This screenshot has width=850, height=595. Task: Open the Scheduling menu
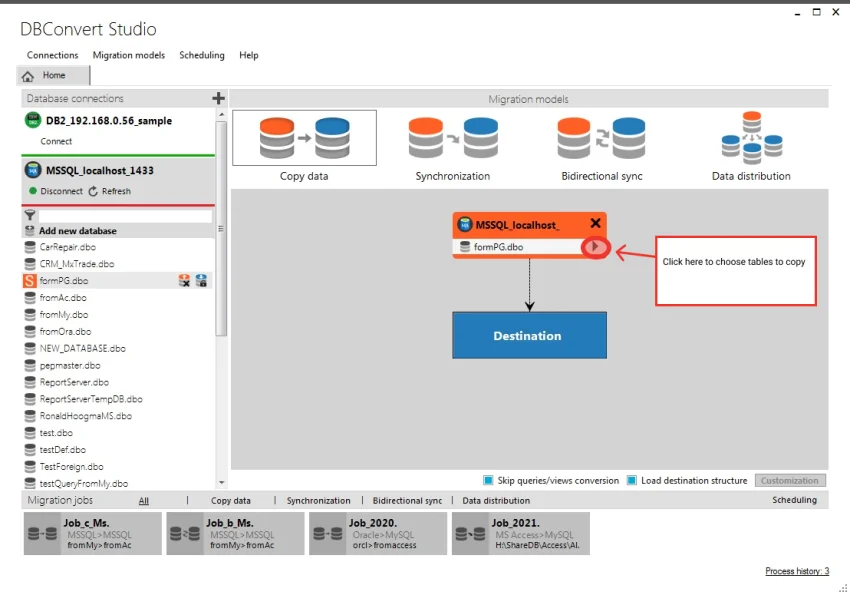point(202,55)
